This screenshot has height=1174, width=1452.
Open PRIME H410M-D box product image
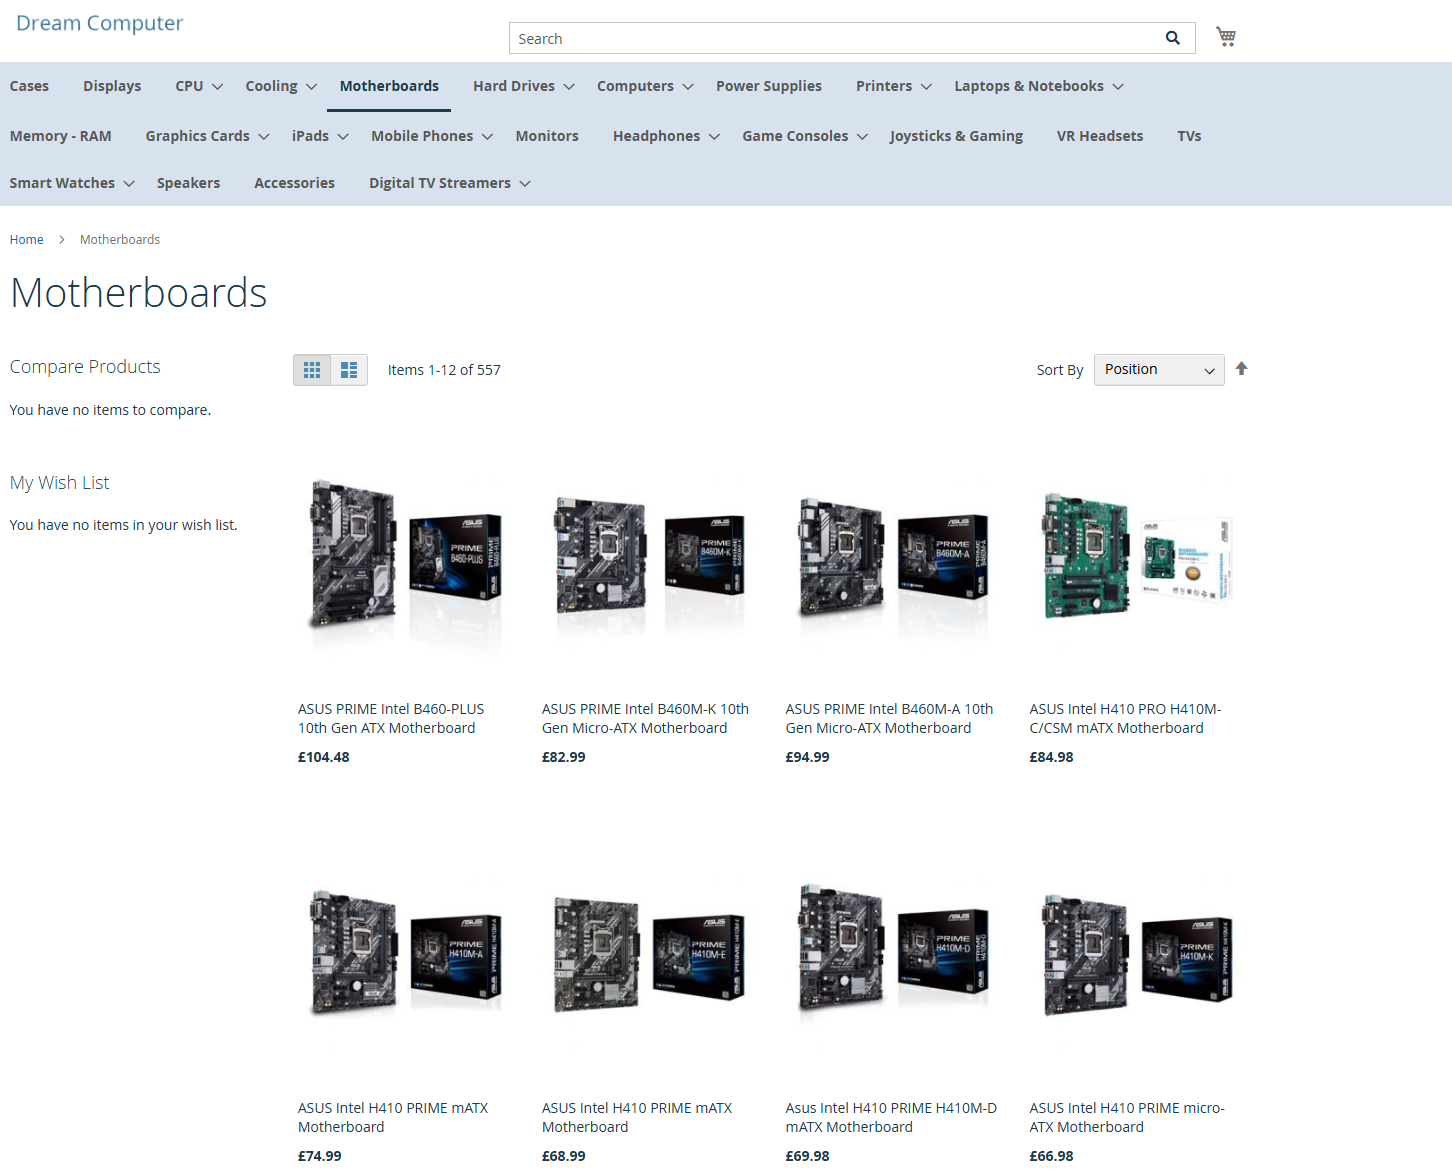(x=894, y=955)
